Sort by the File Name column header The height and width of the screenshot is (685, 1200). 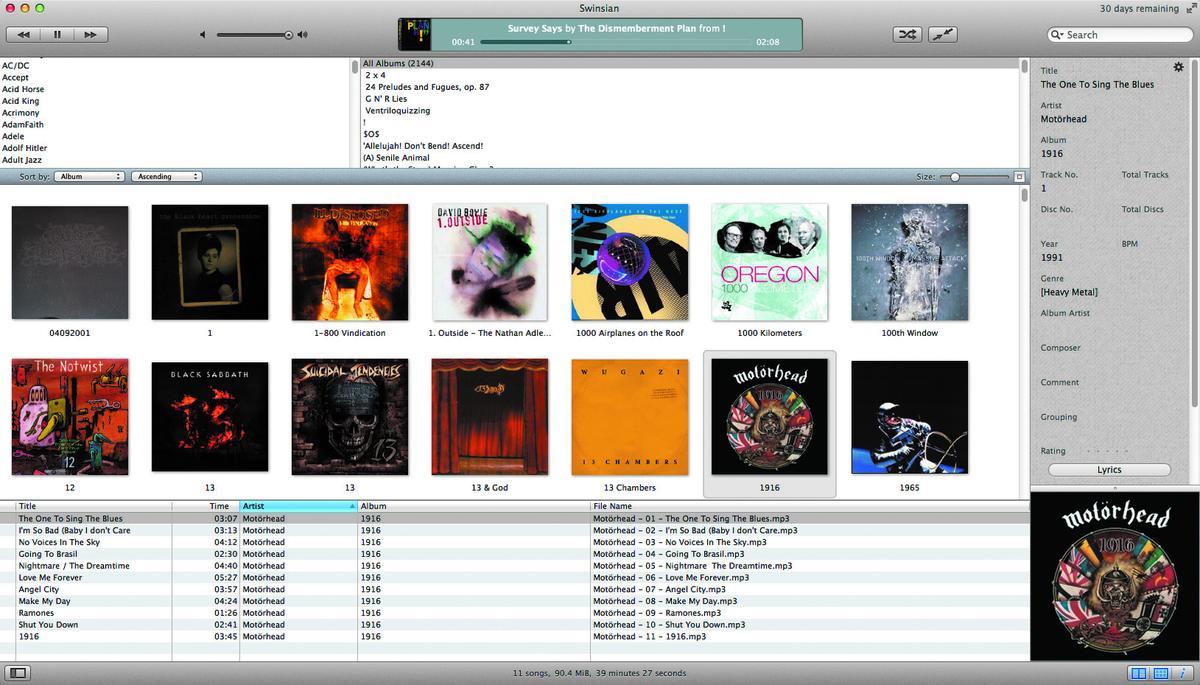tap(810, 506)
